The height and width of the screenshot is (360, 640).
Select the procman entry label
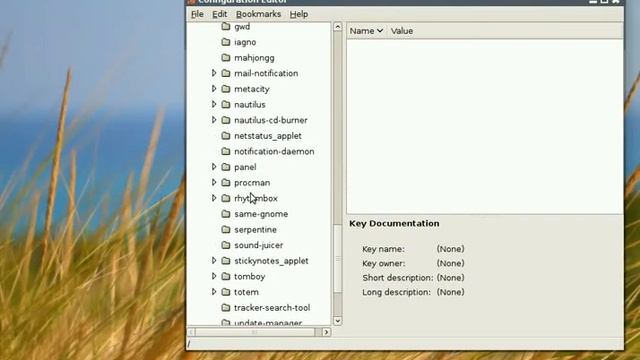tap(252, 183)
